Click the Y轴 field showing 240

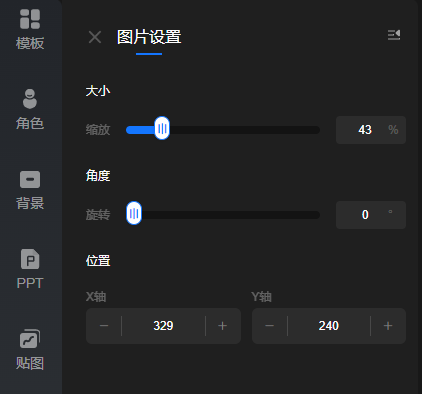329,326
